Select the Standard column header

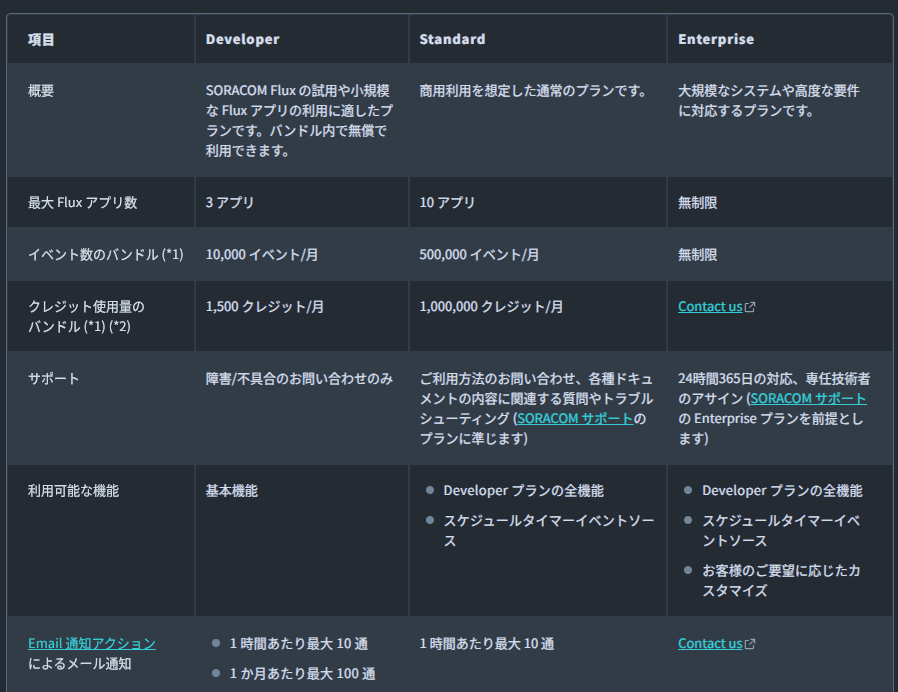(452, 39)
